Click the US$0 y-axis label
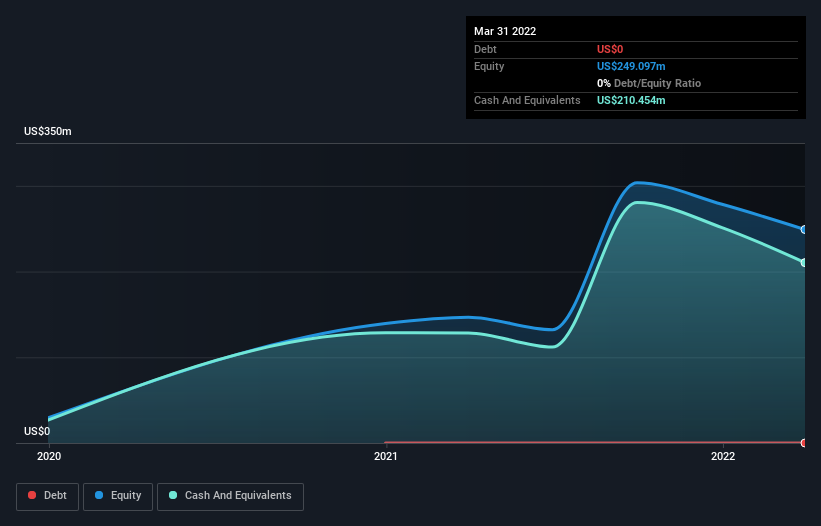 pos(37,431)
